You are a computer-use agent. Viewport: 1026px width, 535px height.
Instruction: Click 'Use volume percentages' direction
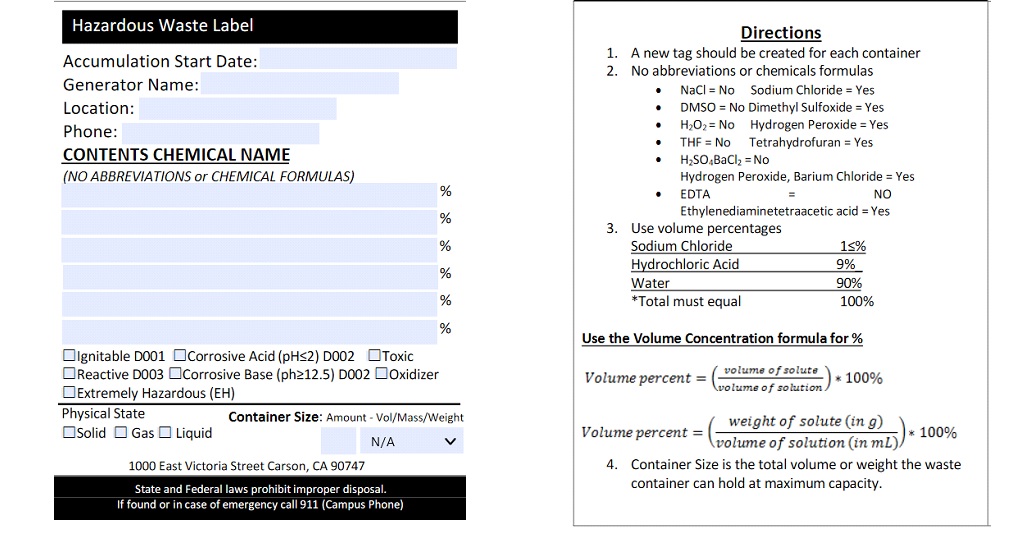click(706, 228)
